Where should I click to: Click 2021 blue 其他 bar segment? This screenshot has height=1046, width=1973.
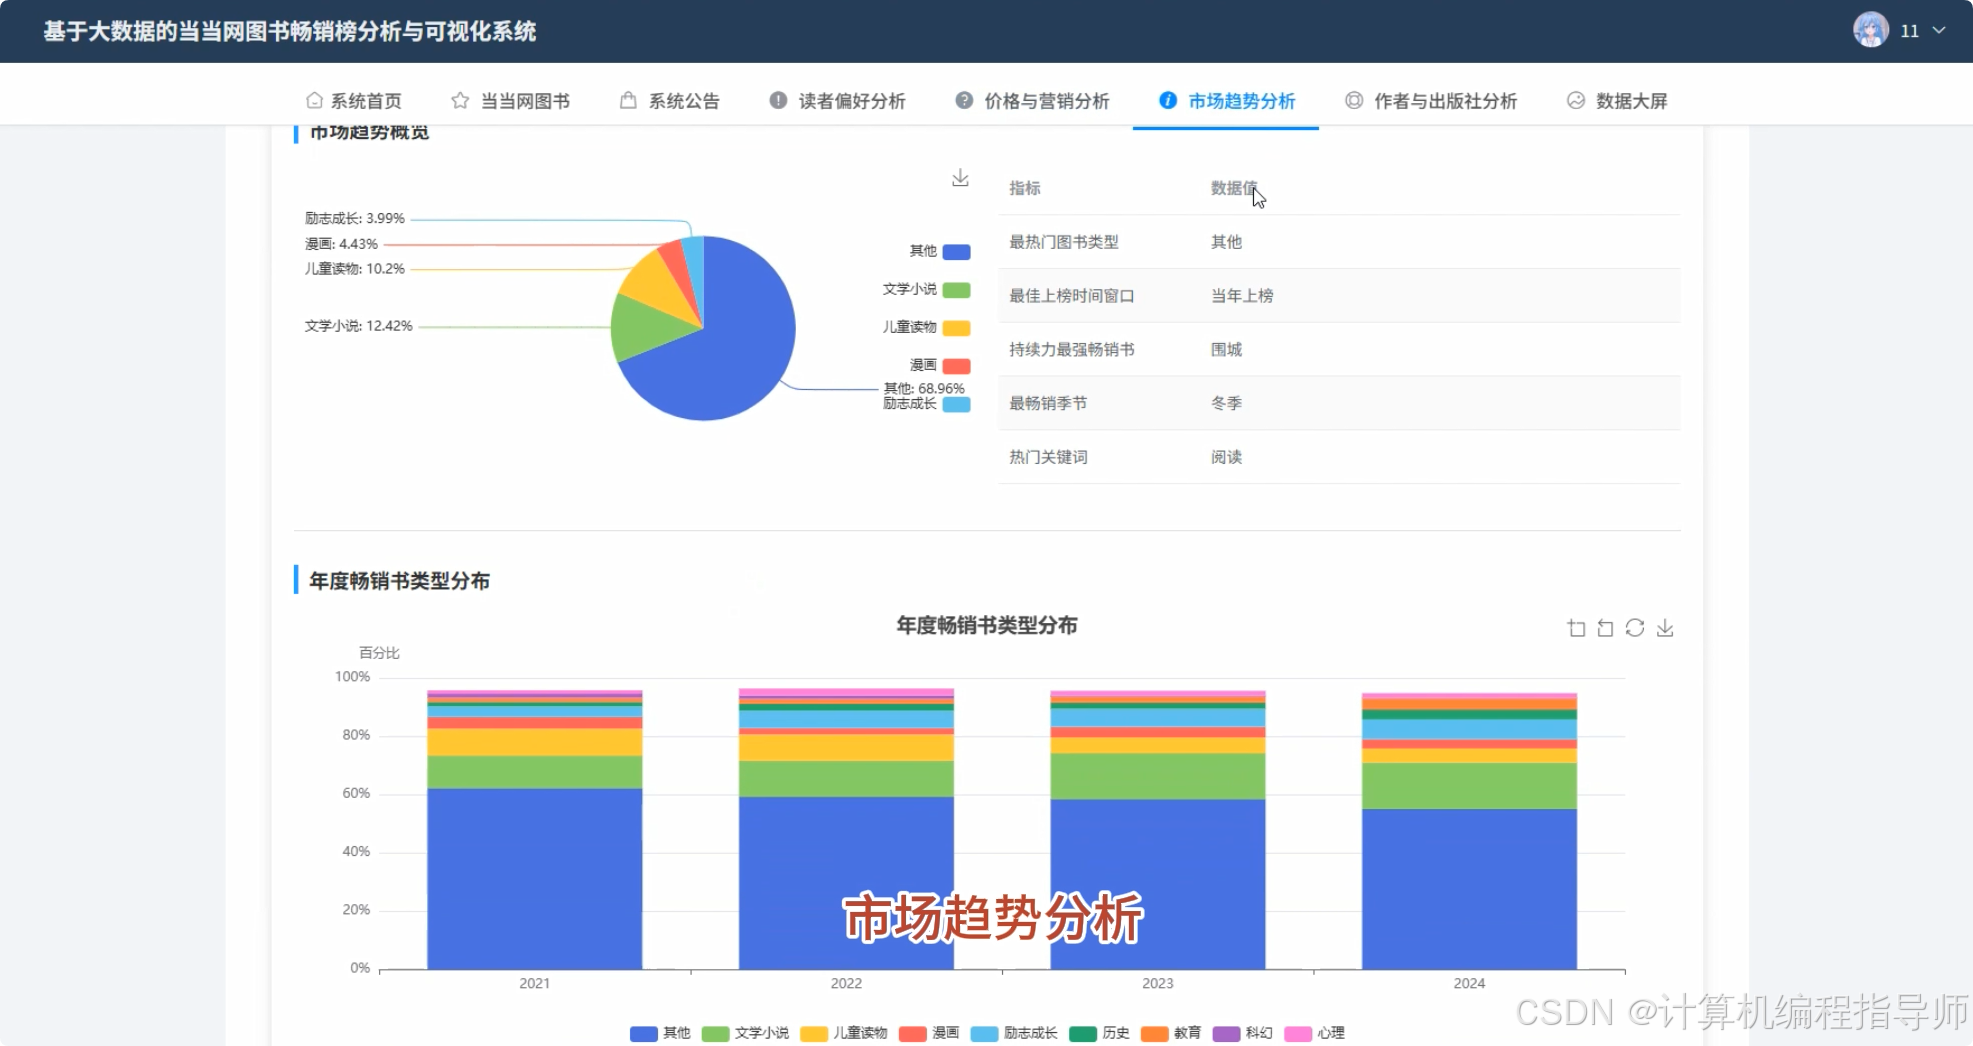coord(535,878)
